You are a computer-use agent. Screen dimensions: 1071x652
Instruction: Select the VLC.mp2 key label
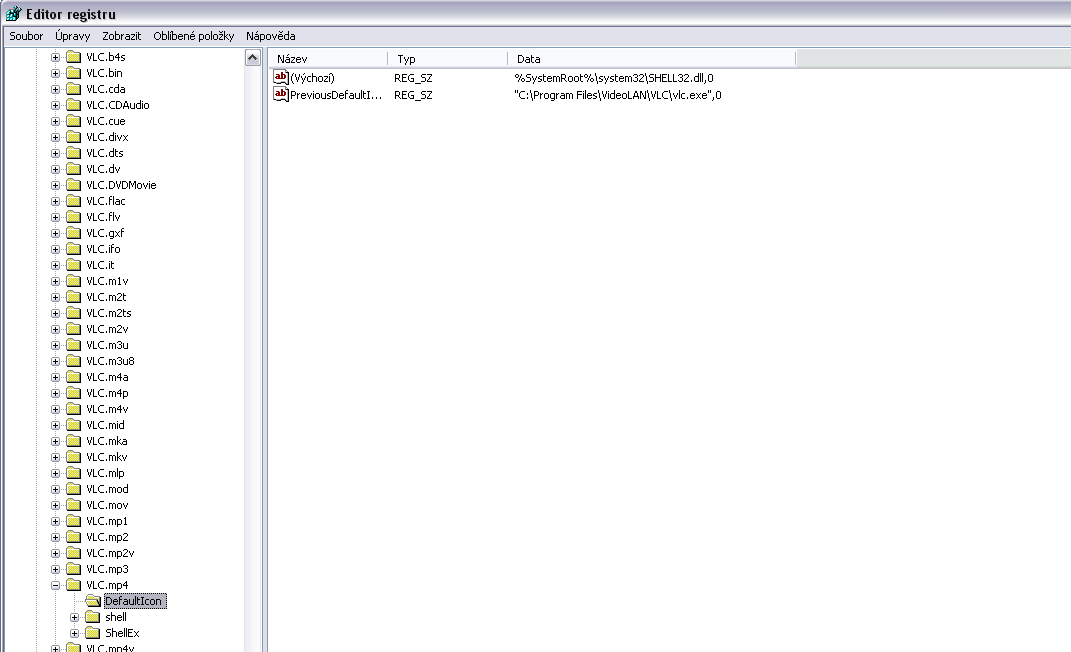[x=107, y=537]
